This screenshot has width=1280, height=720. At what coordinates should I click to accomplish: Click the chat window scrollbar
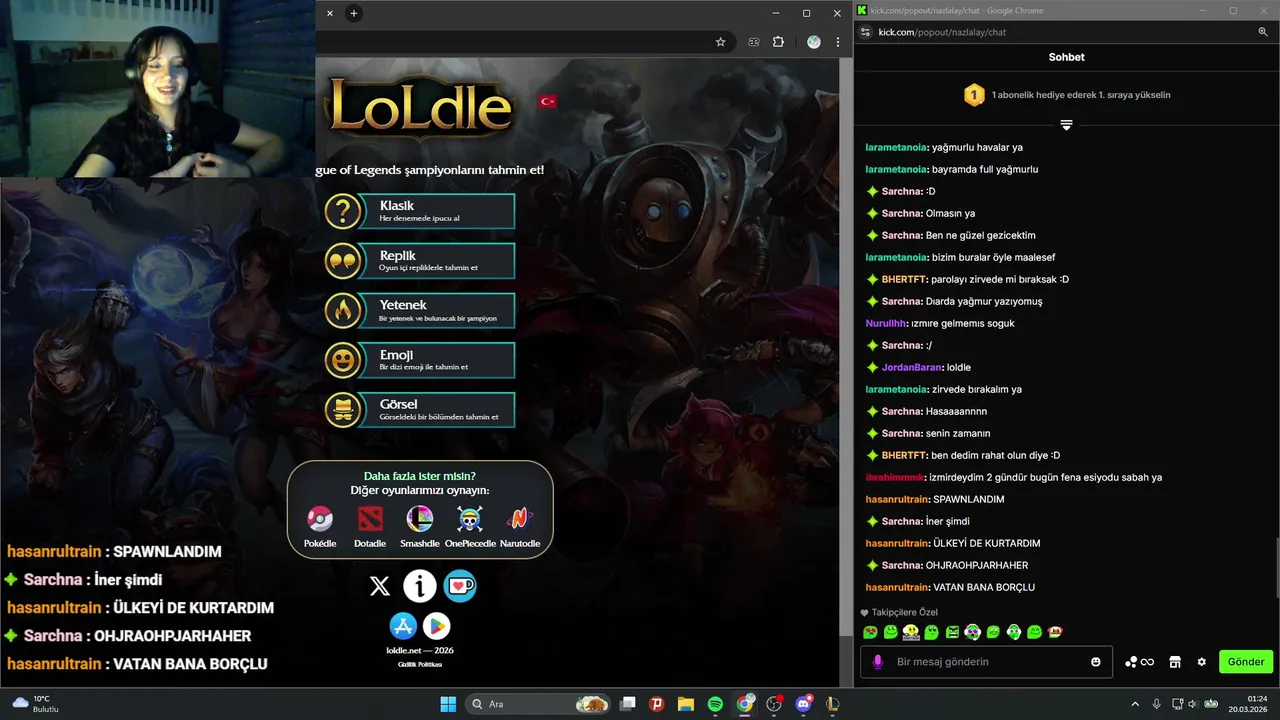[x=1275, y=570]
